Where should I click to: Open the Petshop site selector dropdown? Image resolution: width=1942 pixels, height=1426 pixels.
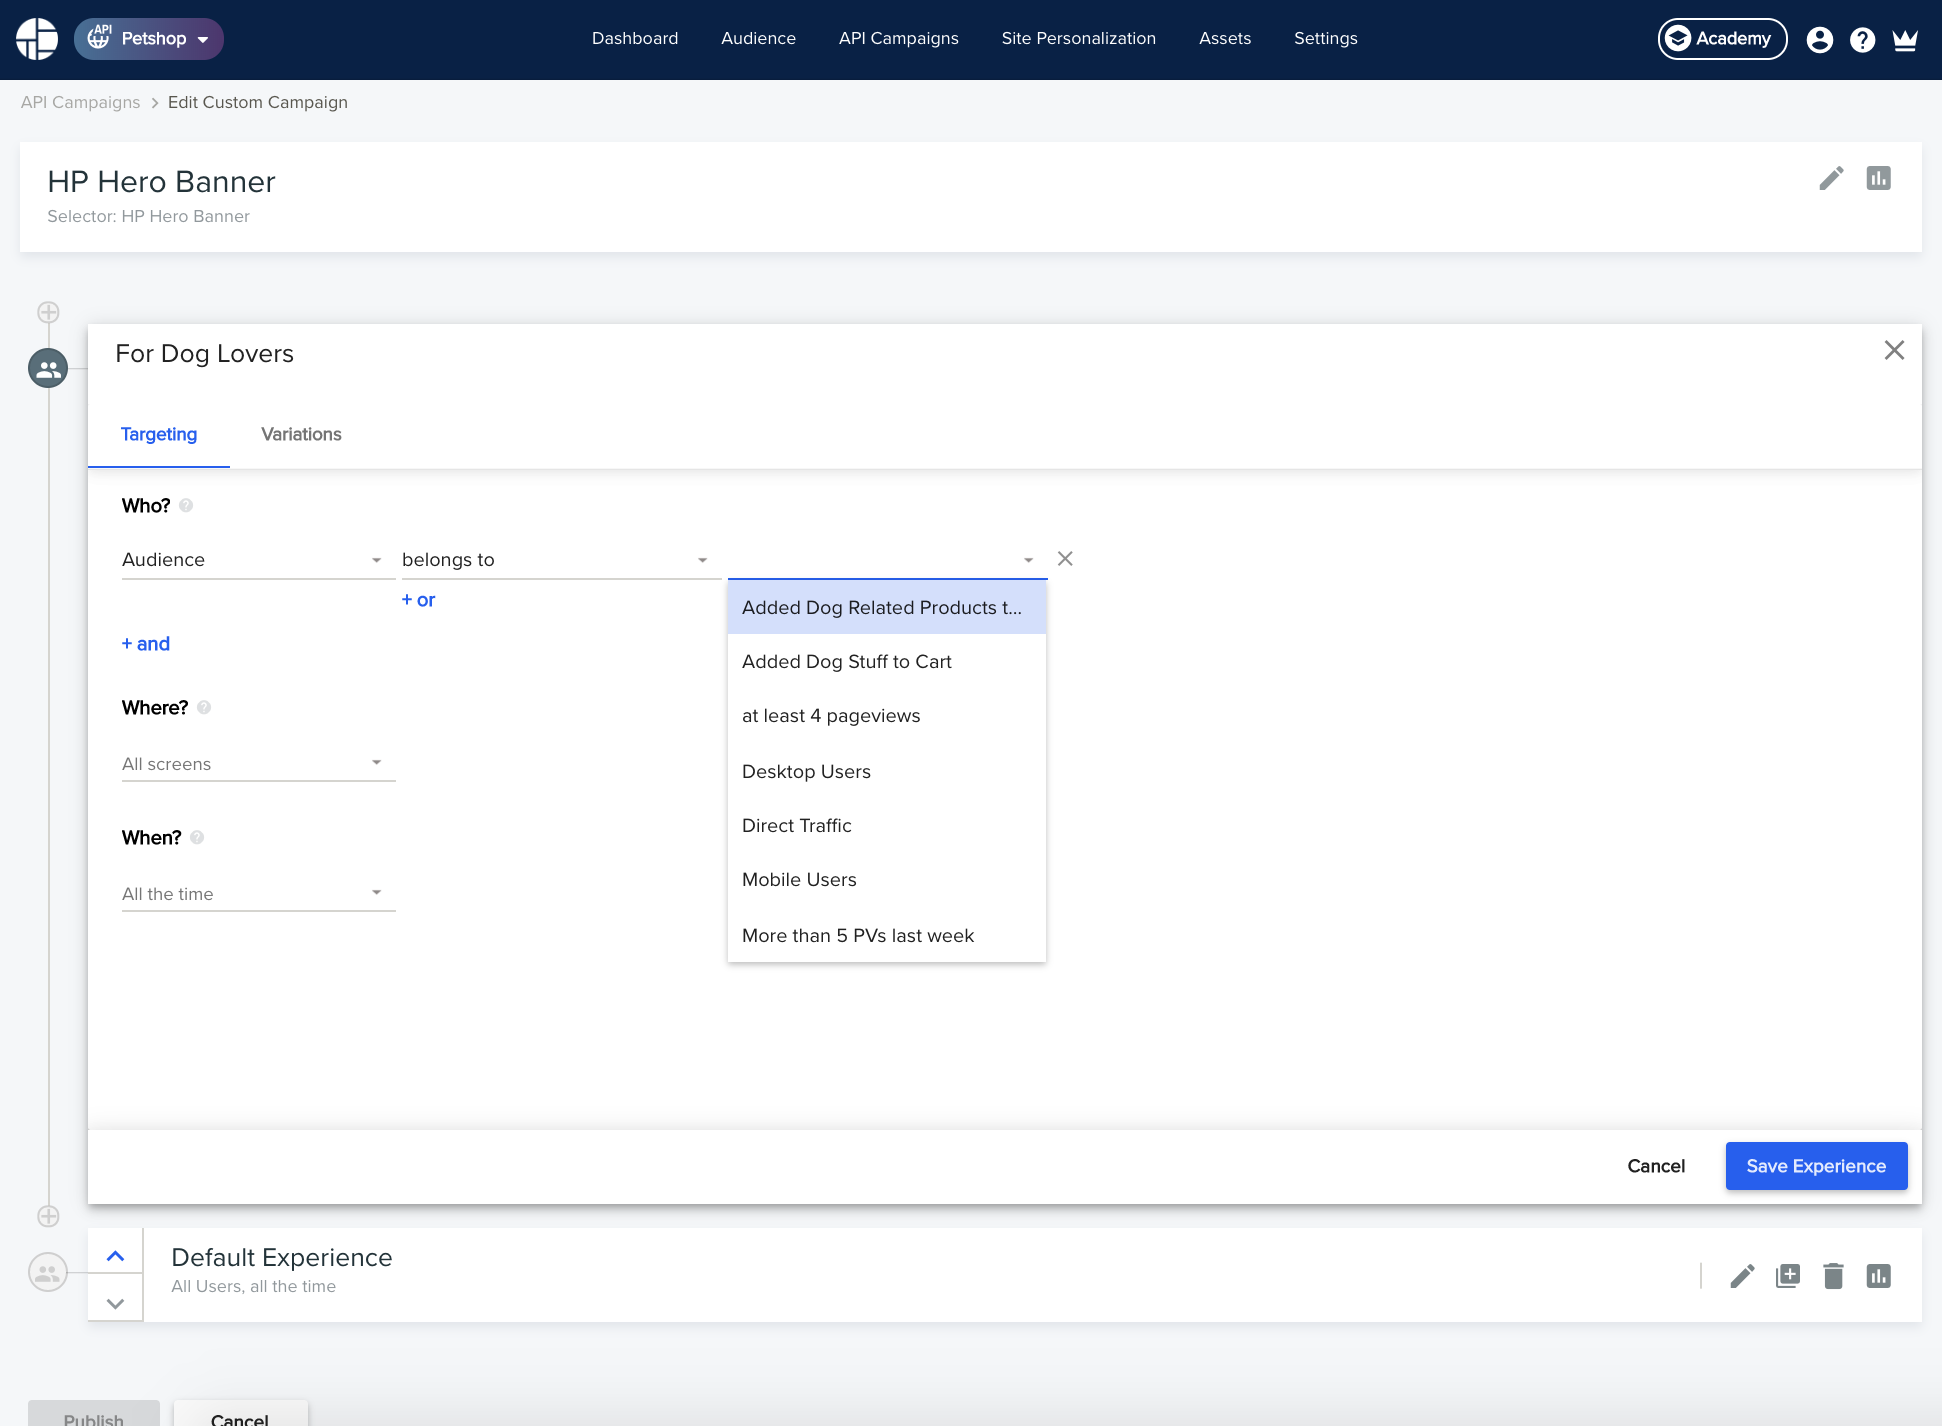pyautogui.click(x=149, y=39)
